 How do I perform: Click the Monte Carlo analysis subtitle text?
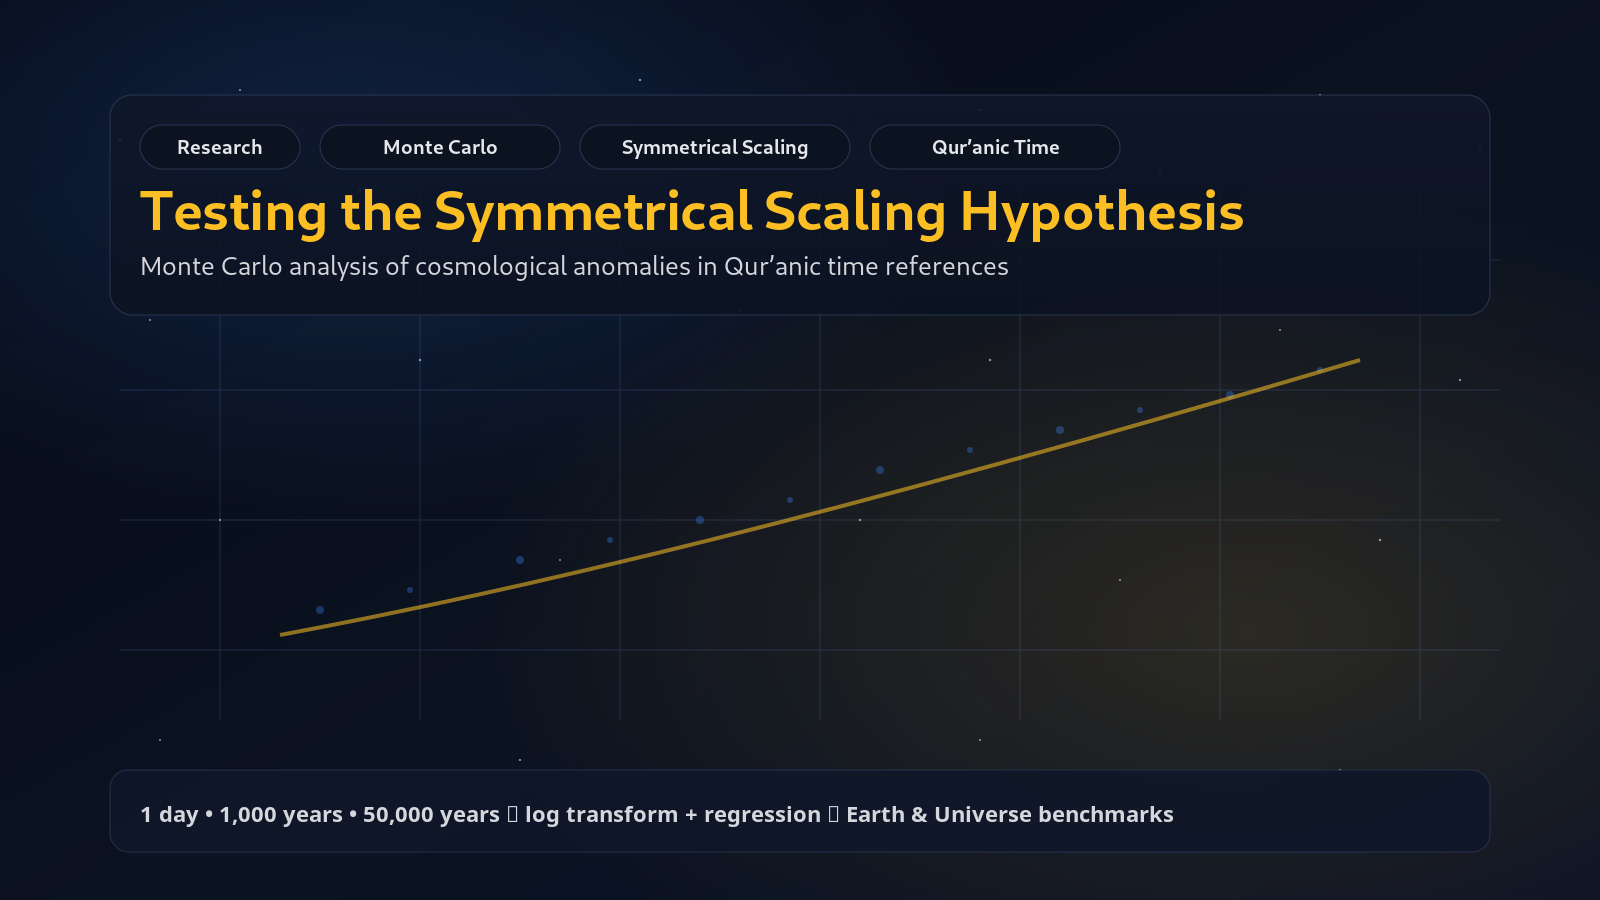(574, 267)
